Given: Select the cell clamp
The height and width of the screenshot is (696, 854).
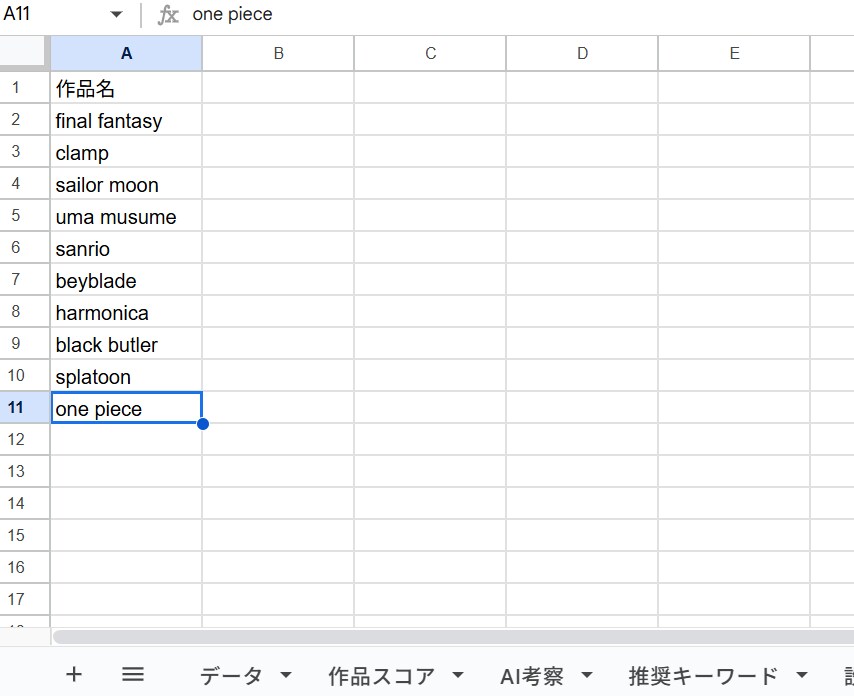Looking at the screenshot, I should tap(126, 151).
